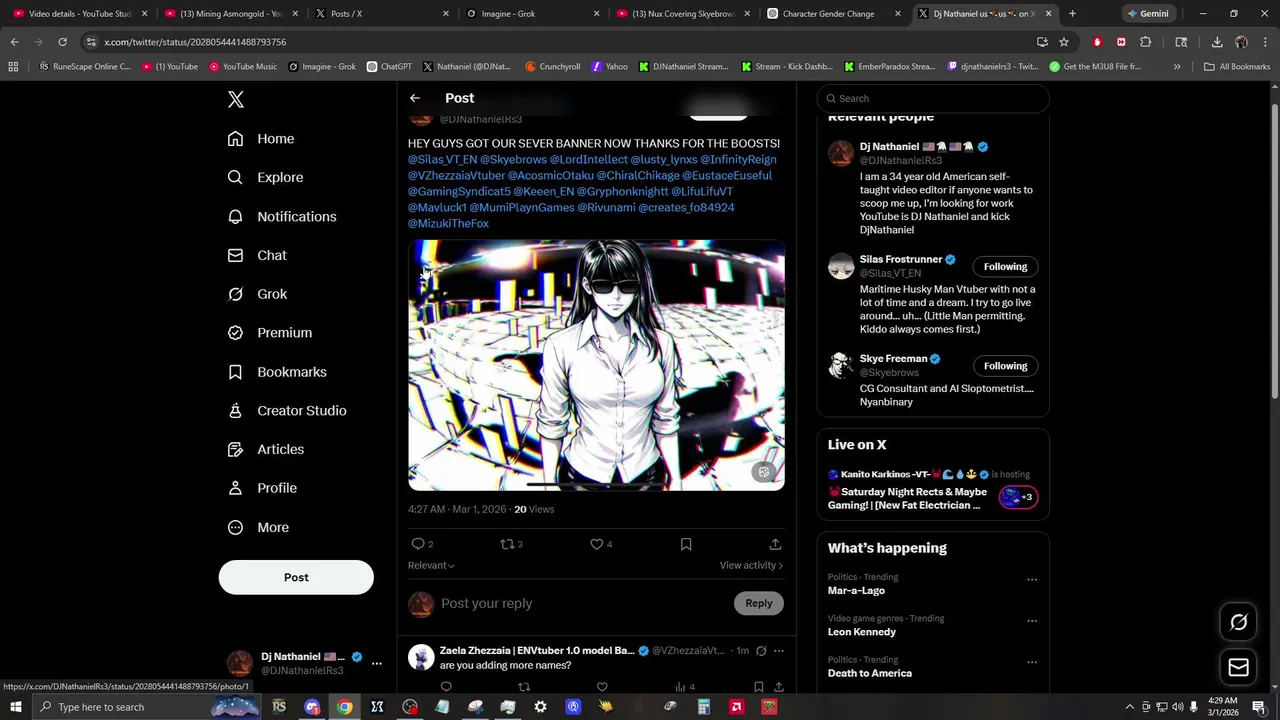Click the white Post button in the sidebar
Screen dimensions: 1280x720
296,577
